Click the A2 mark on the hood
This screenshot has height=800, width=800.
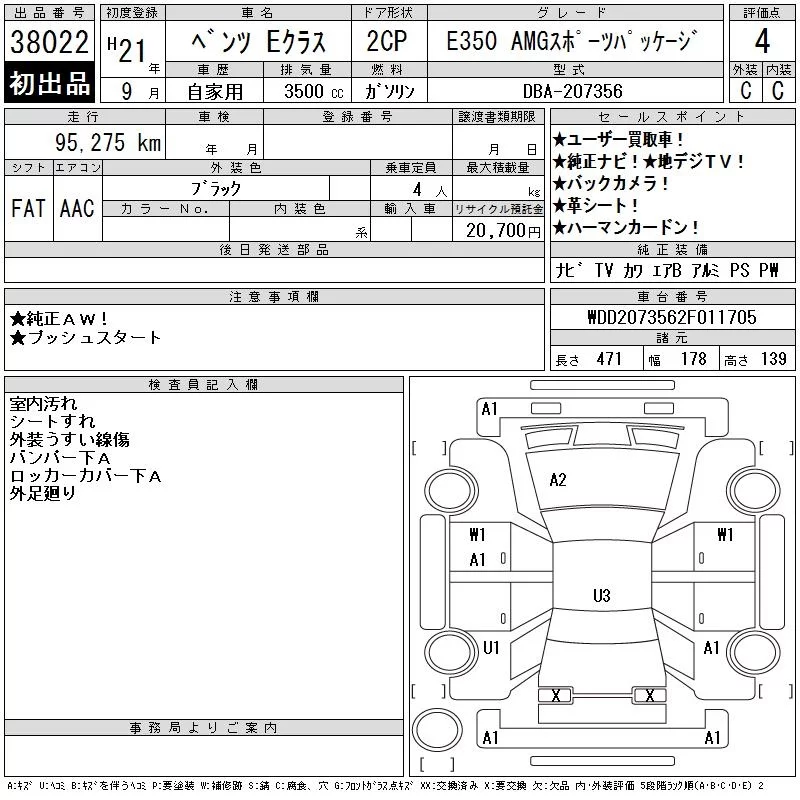[558, 480]
